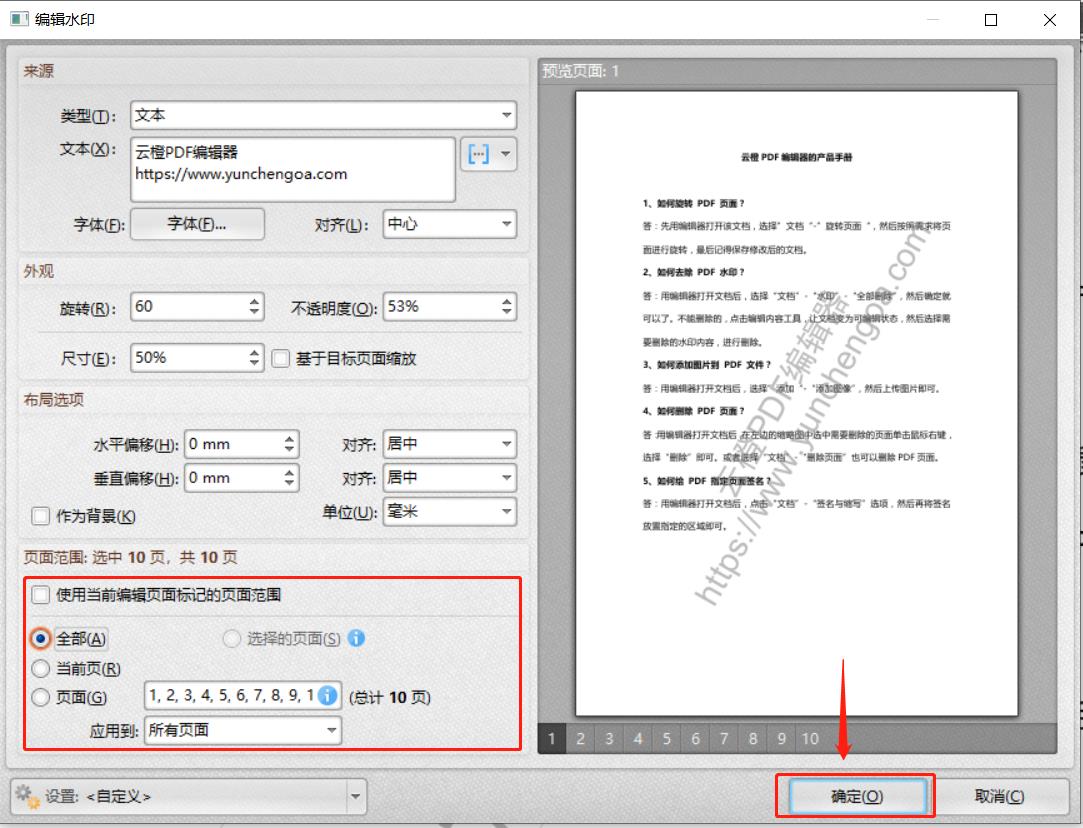This screenshot has height=828, width=1083.
Task: Enable 基于目标页面缩放 checkbox
Action: point(280,358)
